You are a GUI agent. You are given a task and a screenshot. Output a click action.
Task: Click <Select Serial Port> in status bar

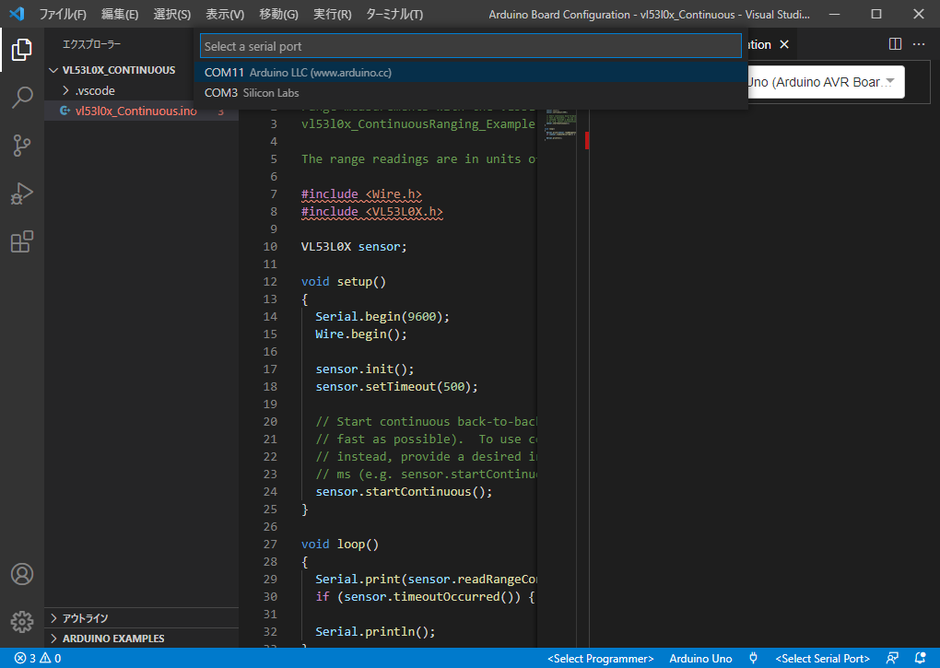[x=822, y=658]
